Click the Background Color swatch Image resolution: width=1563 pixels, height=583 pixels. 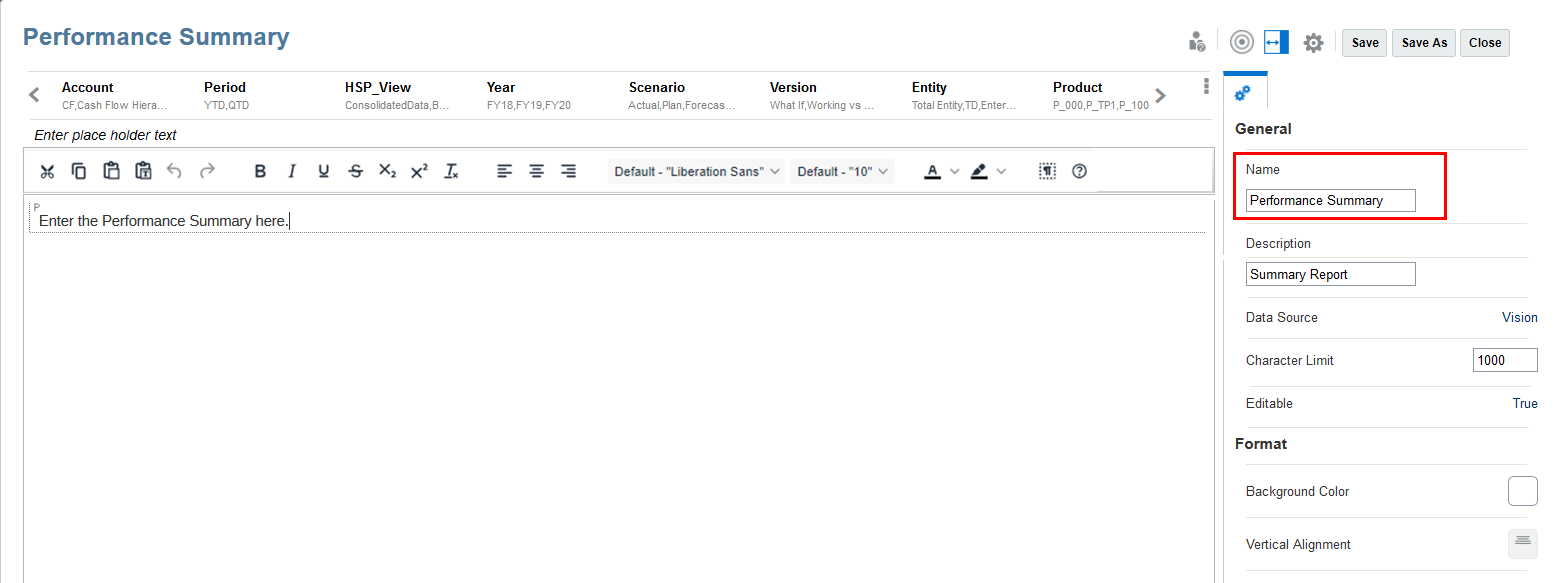point(1522,491)
